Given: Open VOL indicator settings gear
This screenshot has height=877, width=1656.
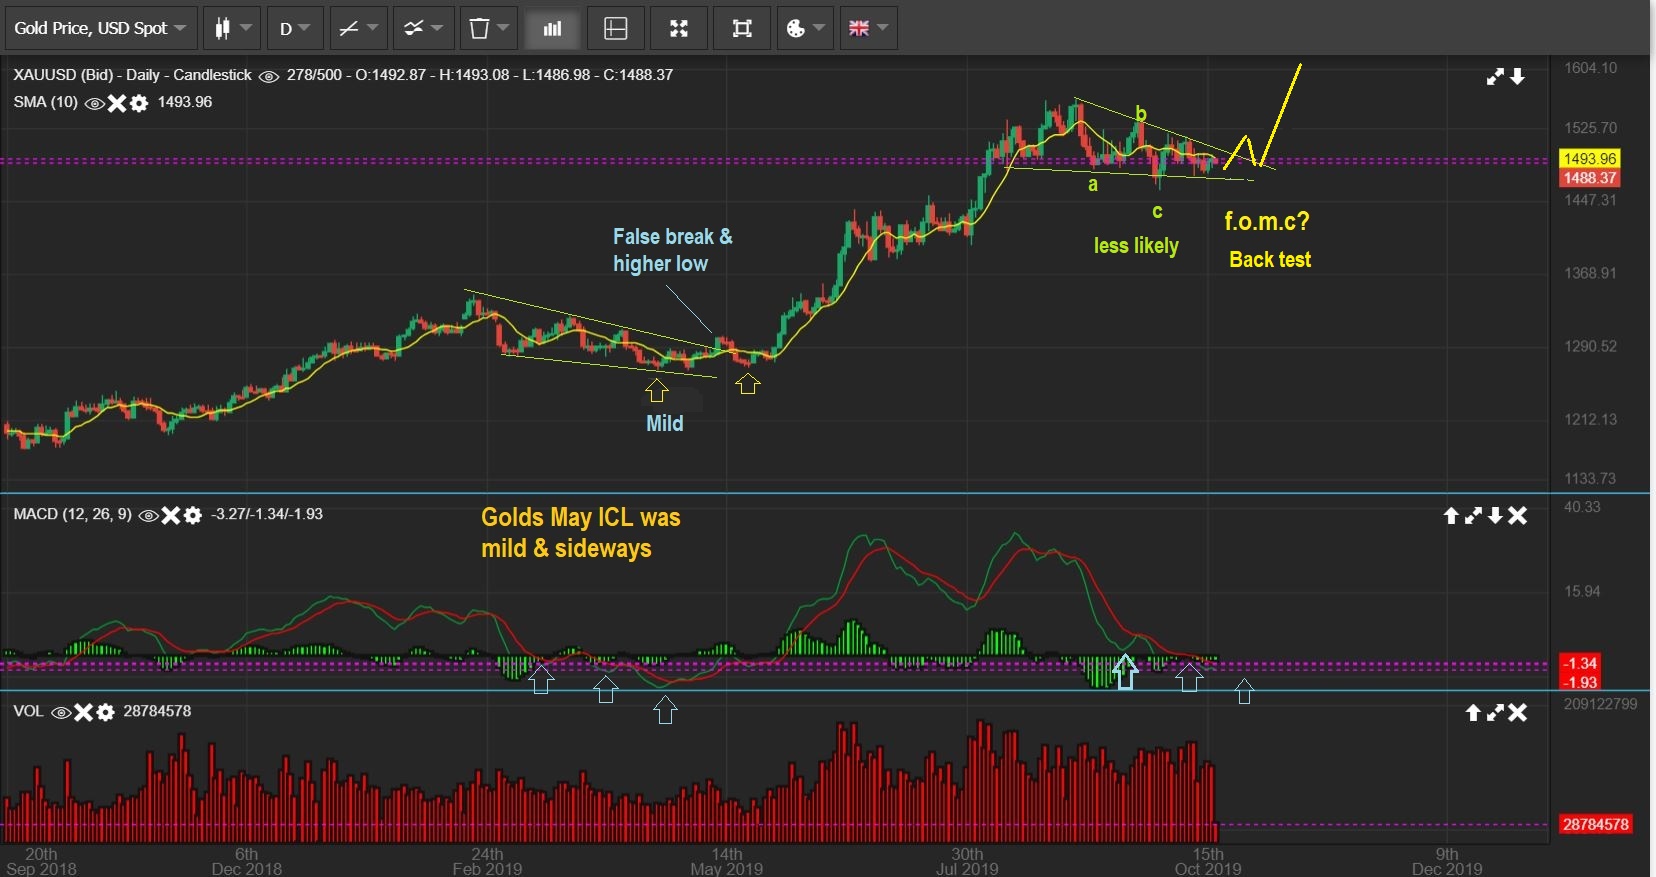Looking at the screenshot, I should (105, 712).
